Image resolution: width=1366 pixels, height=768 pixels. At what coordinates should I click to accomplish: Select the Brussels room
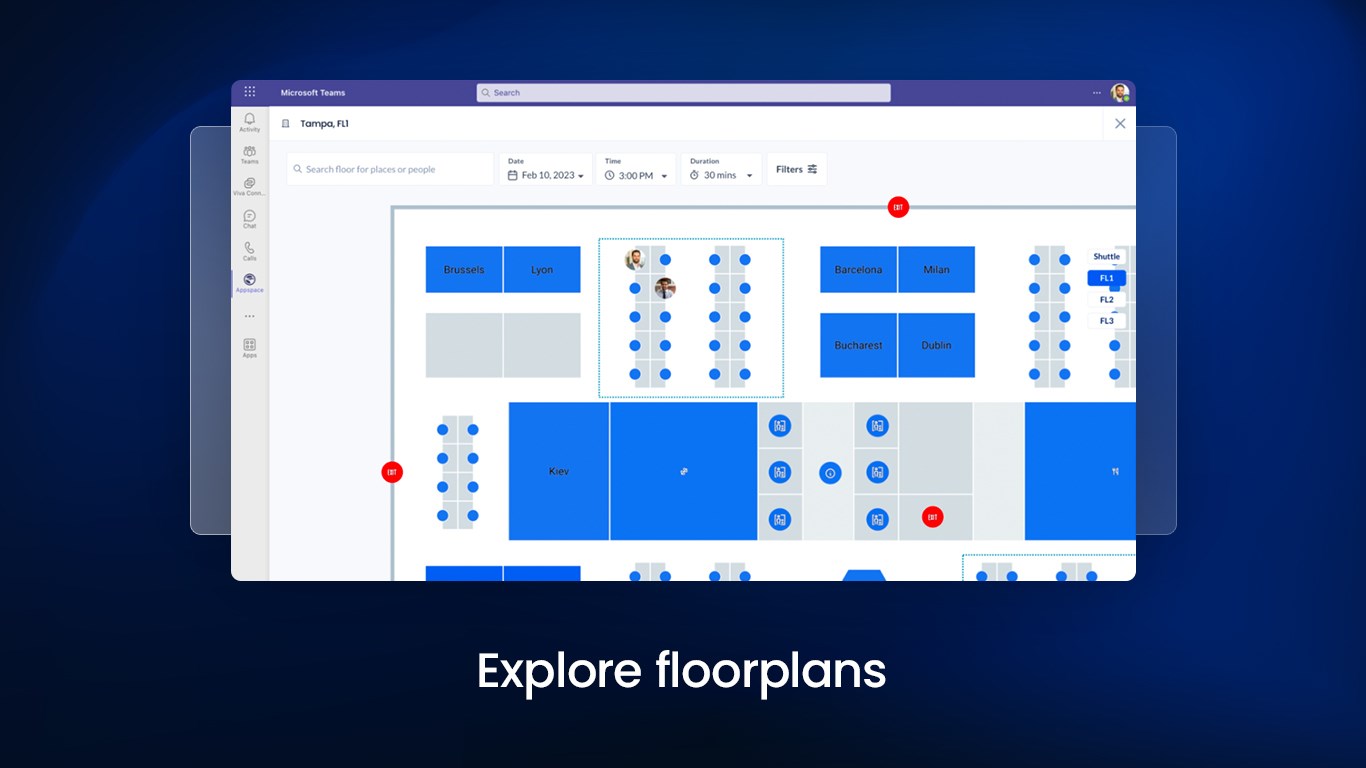click(x=464, y=270)
